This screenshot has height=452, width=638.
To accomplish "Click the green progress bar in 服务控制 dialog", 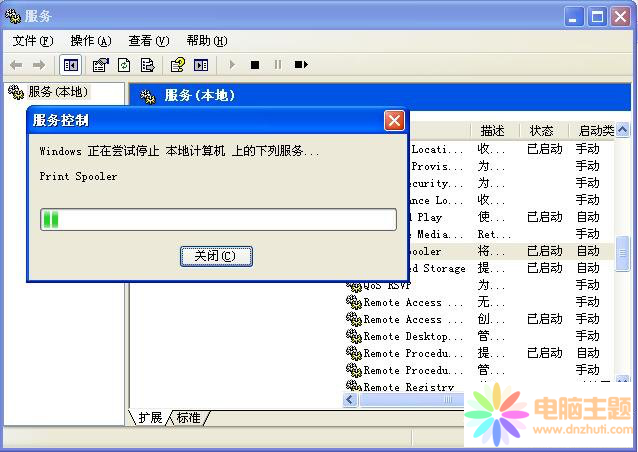I will pyautogui.click(x=218, y=219).
